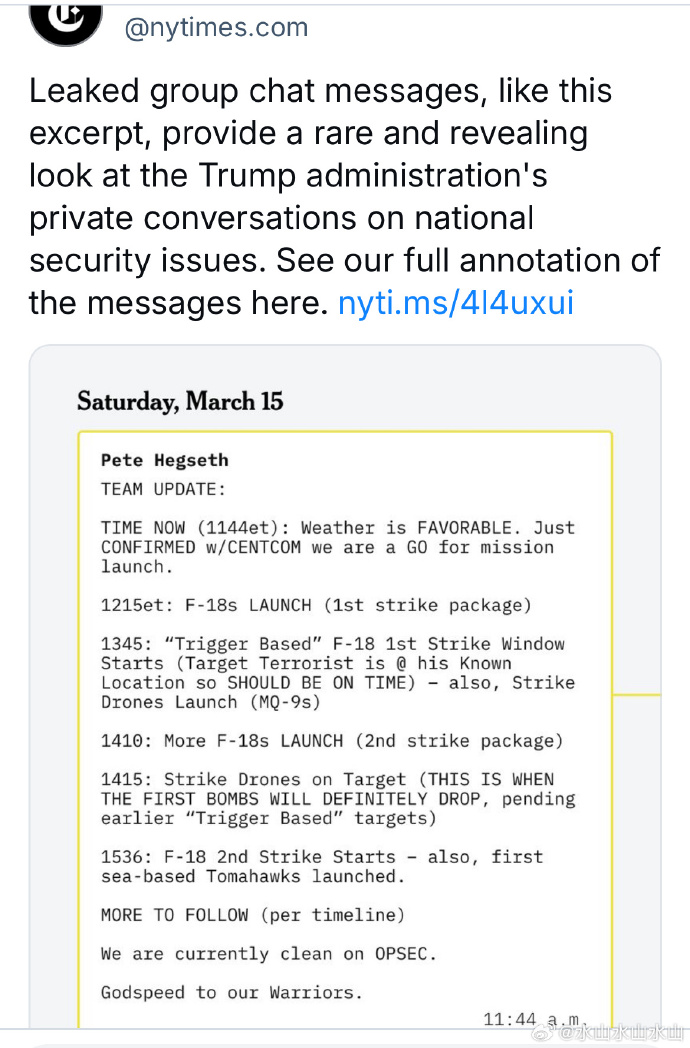This screenshot has height=1048, width=690.
Task: Click the yellow annotation connector line
Action: pyautogui.click(x=637, y=695)
